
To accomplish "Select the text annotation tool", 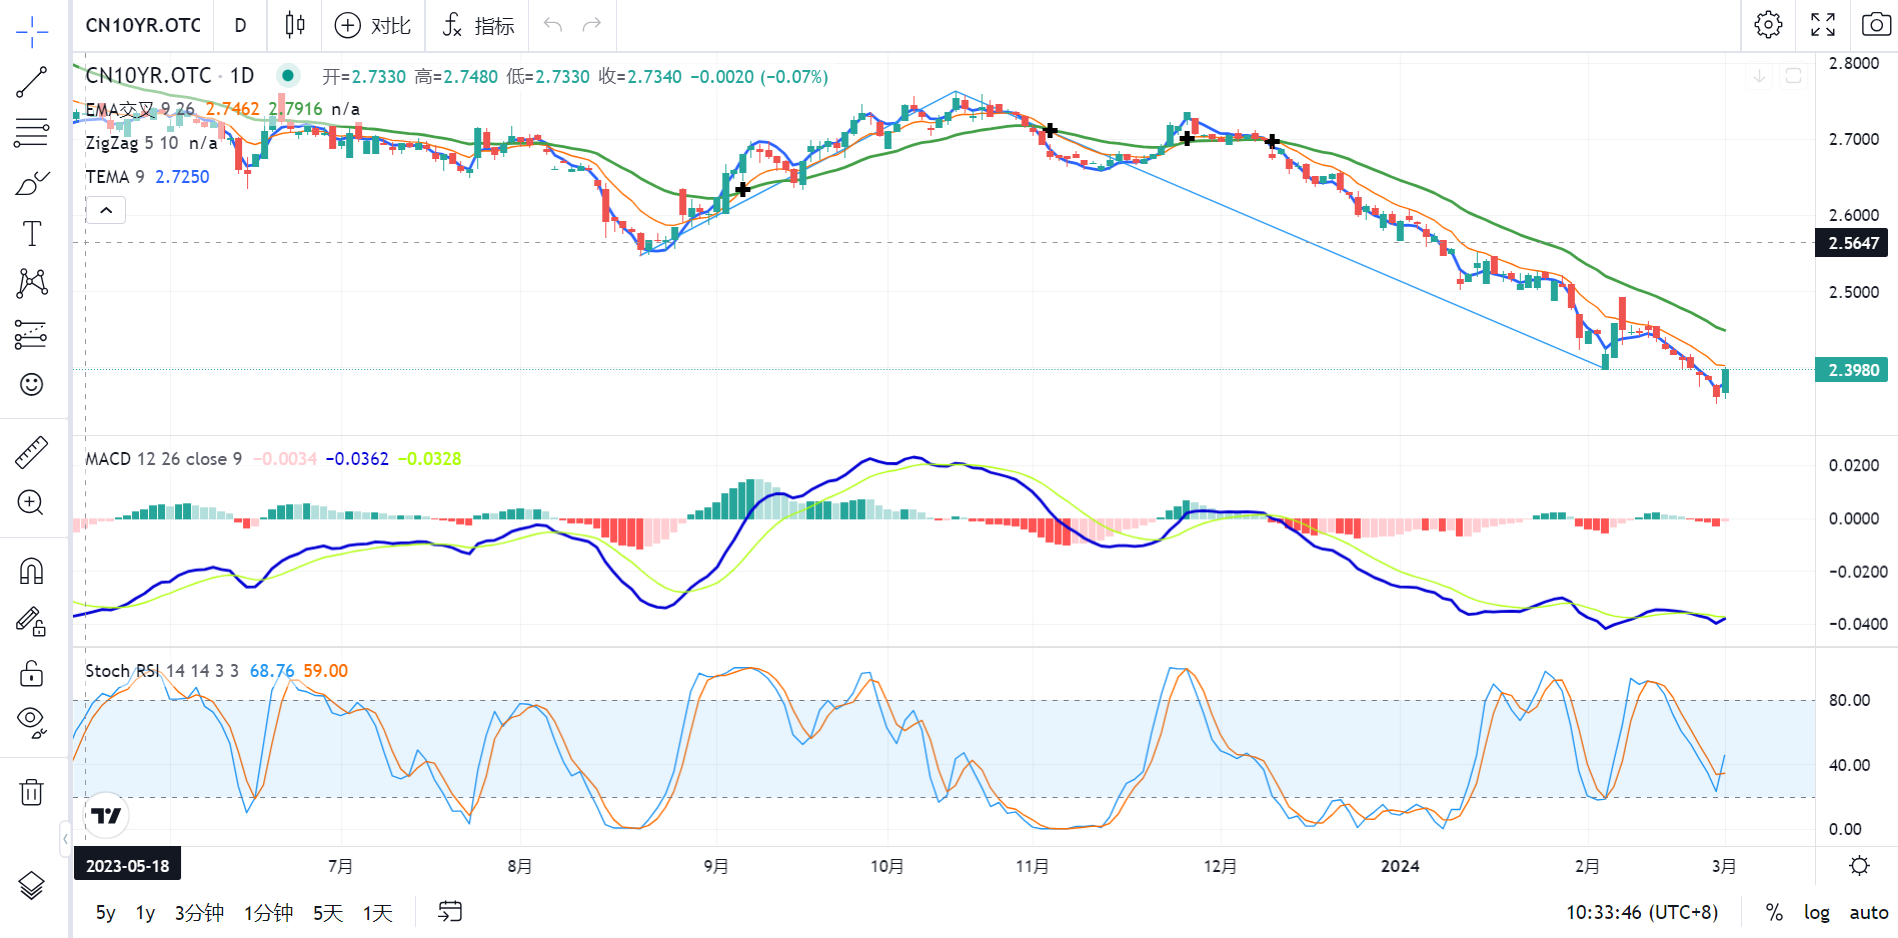I will tap(32, 234).
